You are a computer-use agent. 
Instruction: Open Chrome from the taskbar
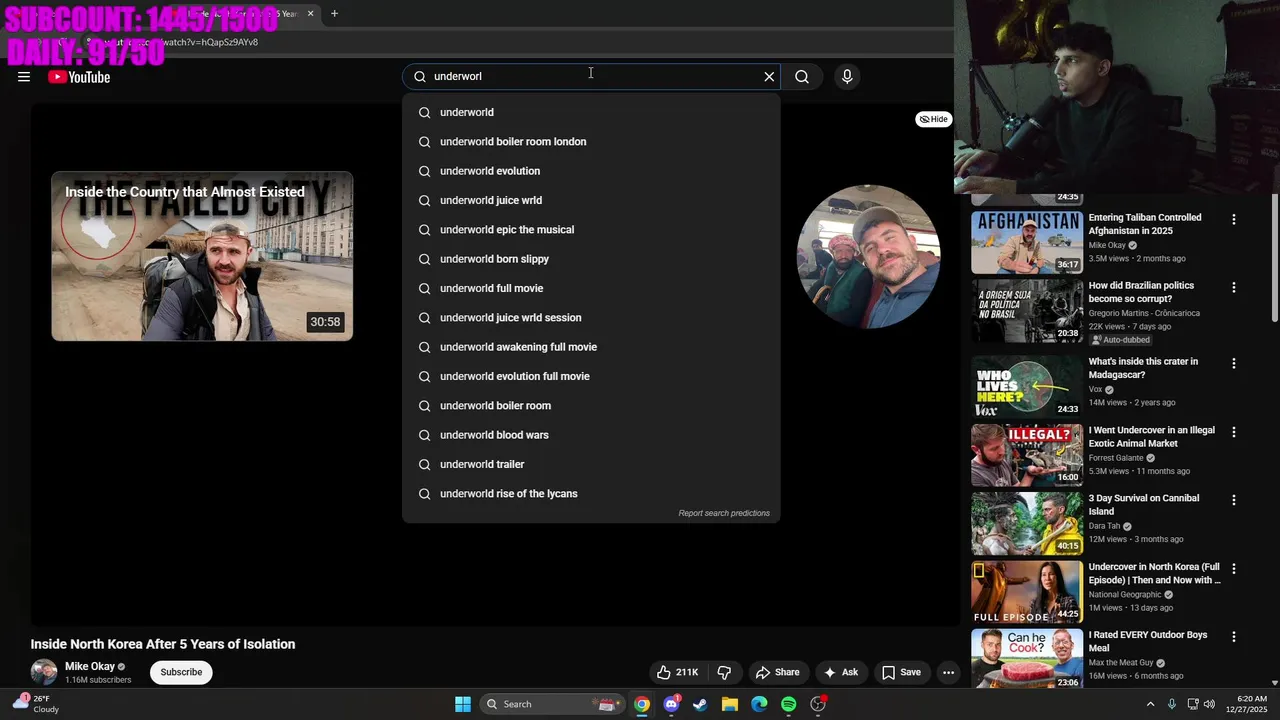coord(642,704)
